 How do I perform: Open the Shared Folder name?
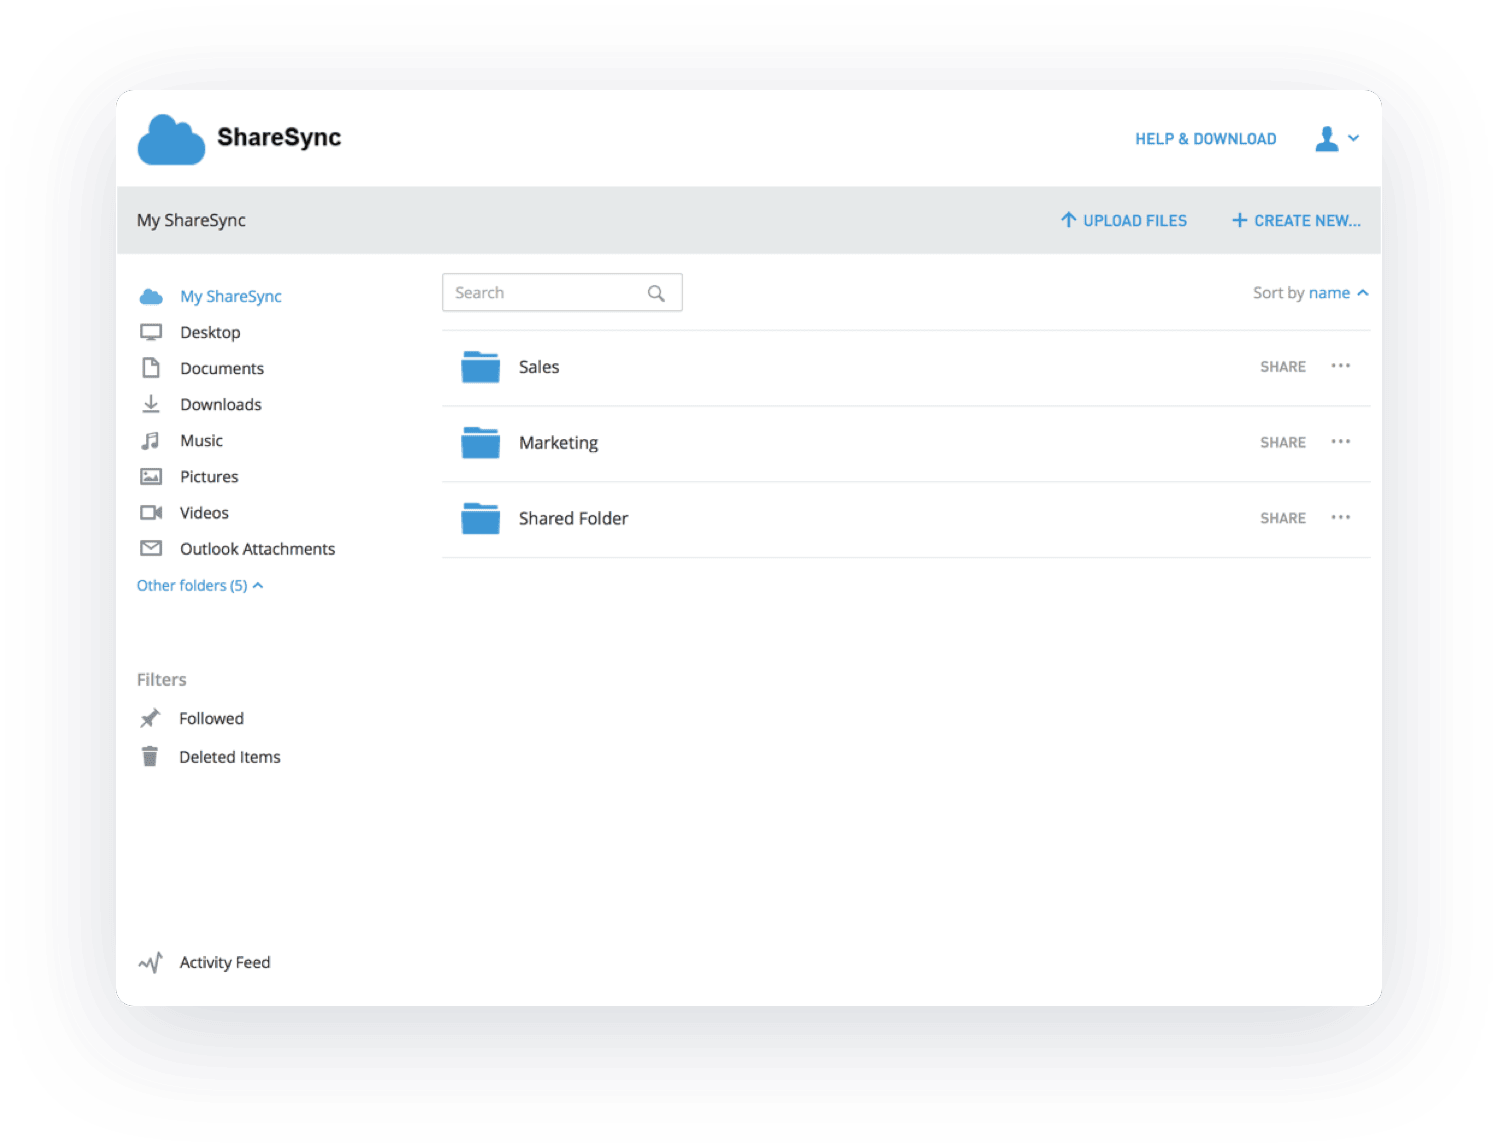[573, 518]
